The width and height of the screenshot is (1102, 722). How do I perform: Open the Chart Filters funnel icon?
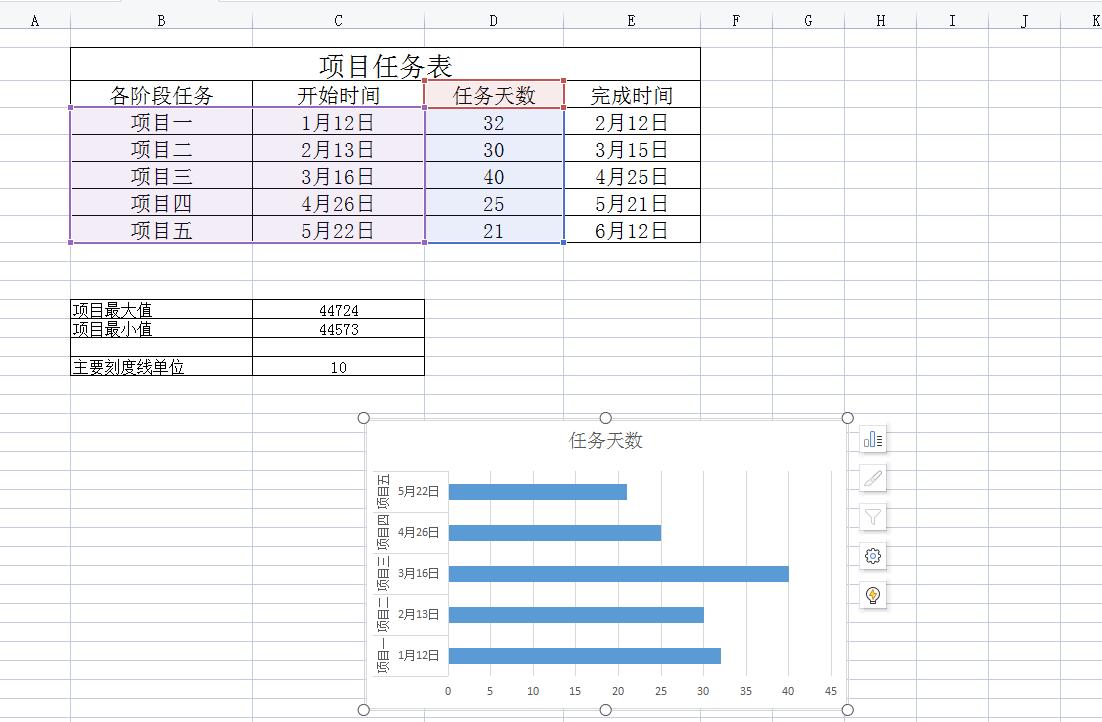(871, 517)
